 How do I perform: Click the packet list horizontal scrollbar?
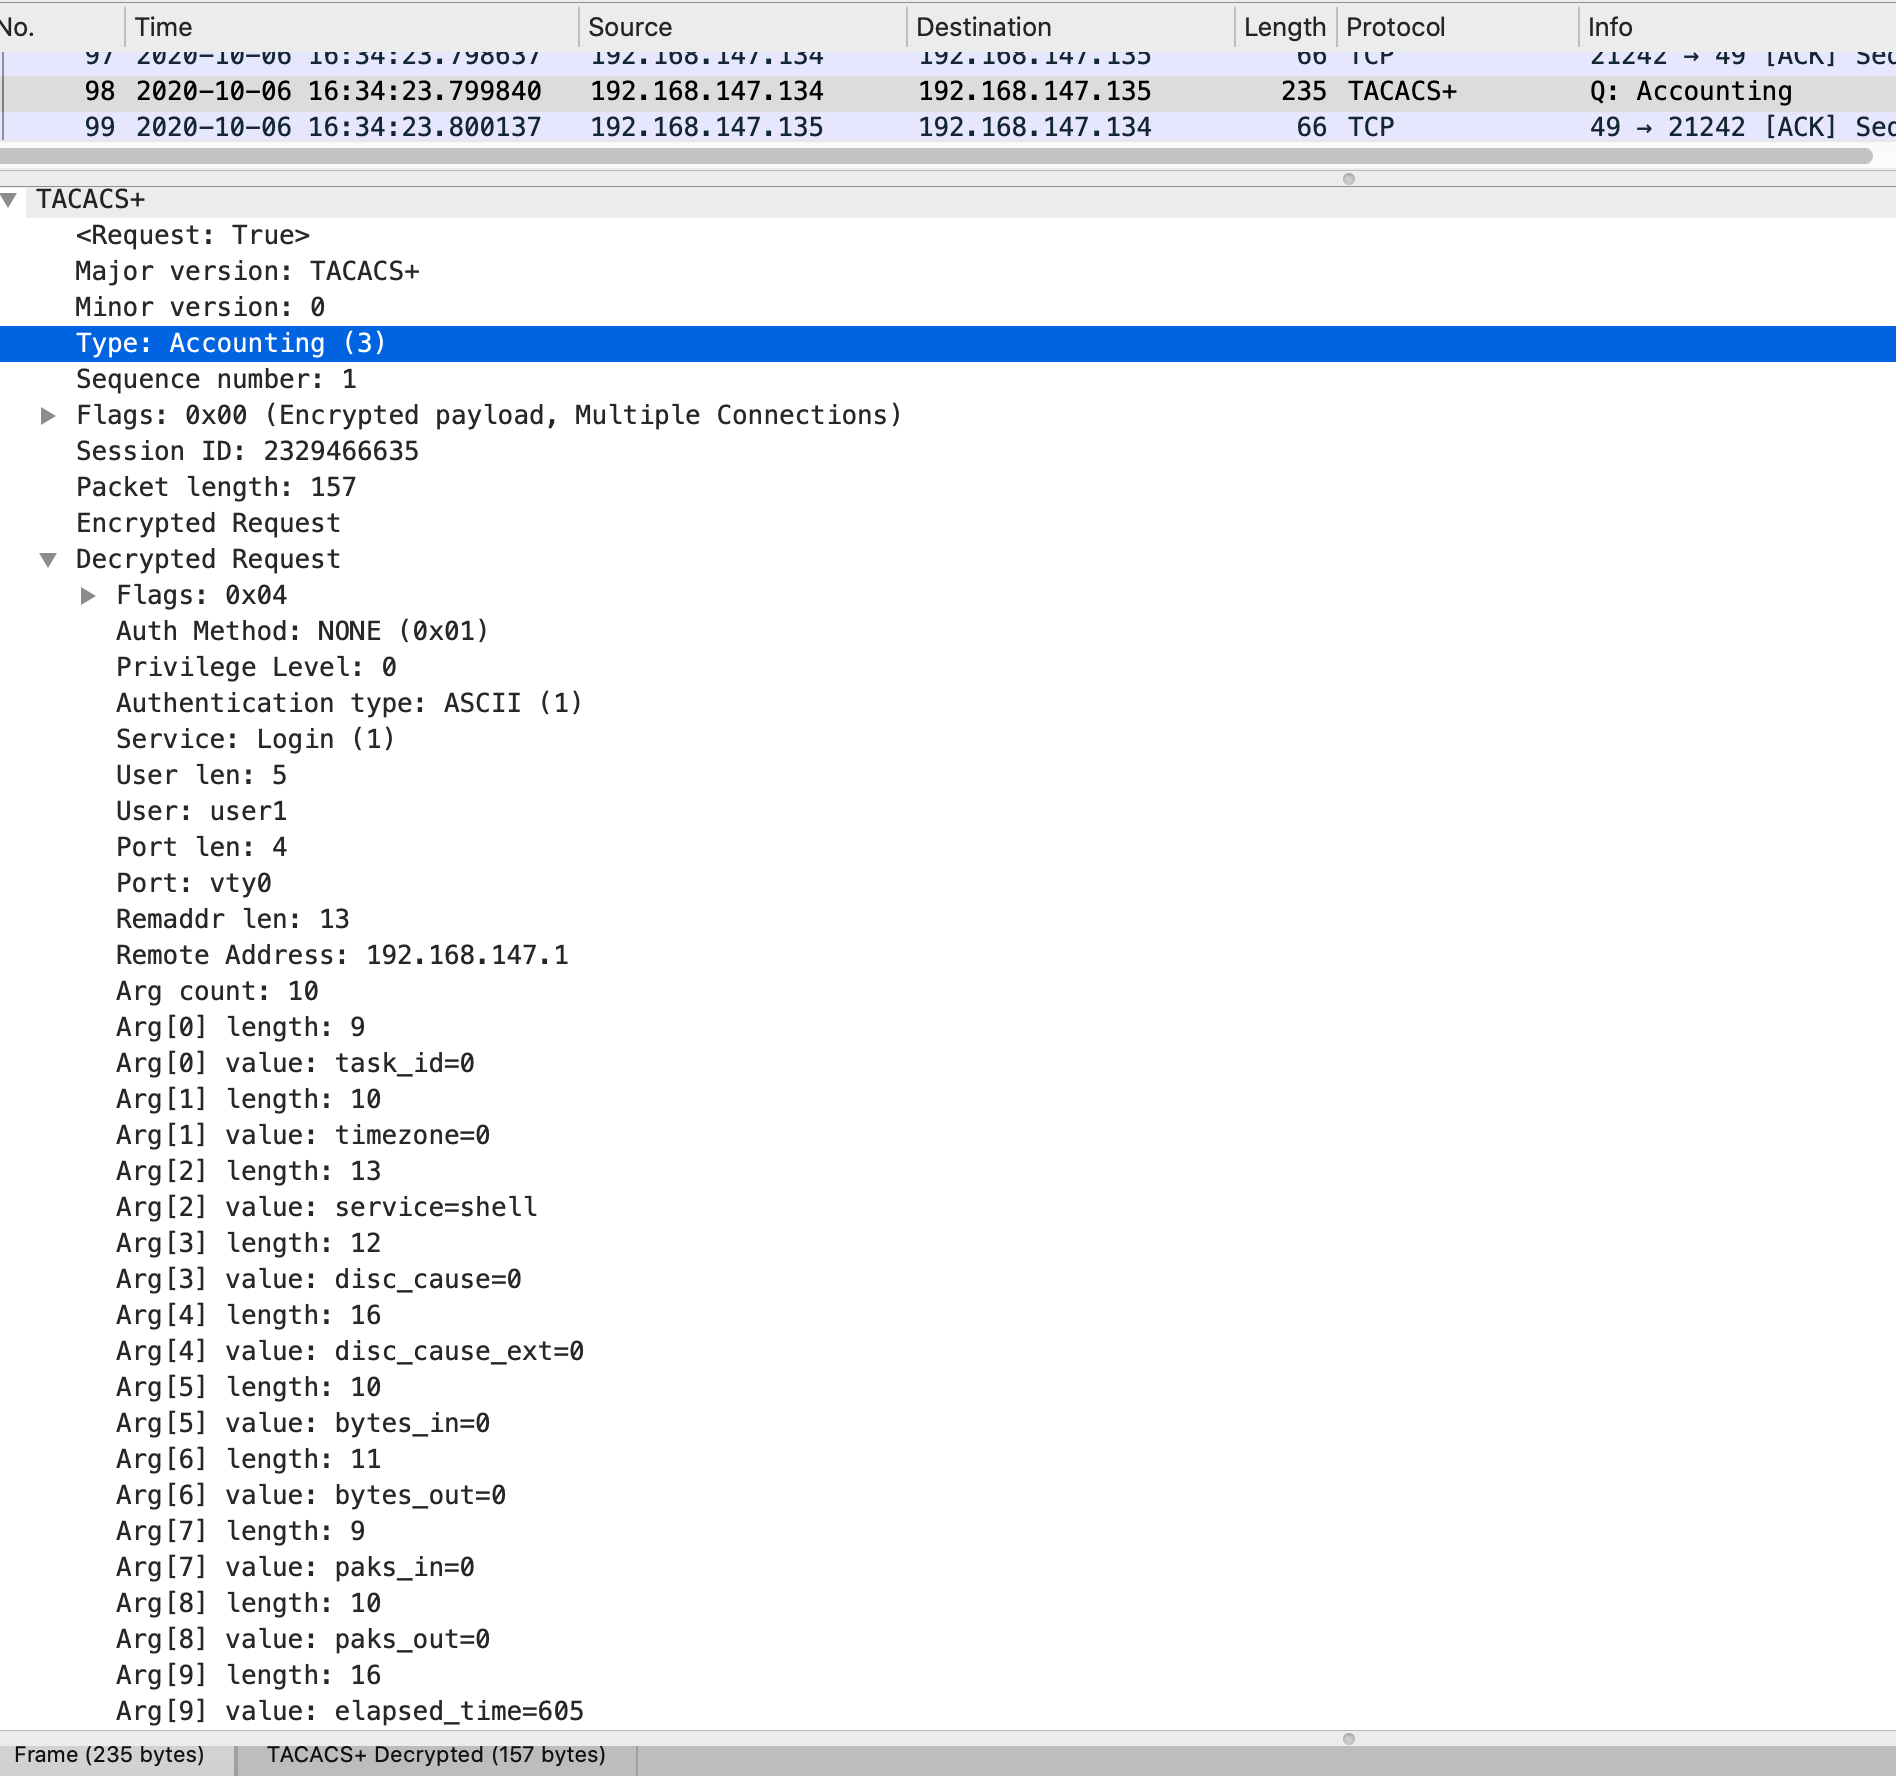coord(935,156)
